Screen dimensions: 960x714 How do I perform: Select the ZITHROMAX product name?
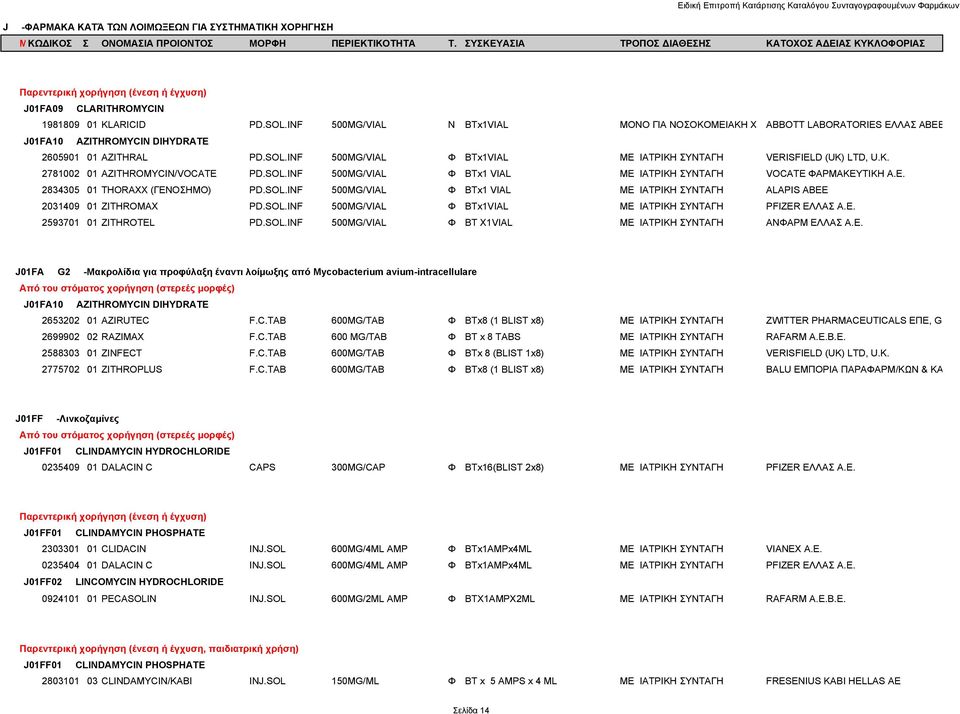pyautogui.click(x=129, y=206)
